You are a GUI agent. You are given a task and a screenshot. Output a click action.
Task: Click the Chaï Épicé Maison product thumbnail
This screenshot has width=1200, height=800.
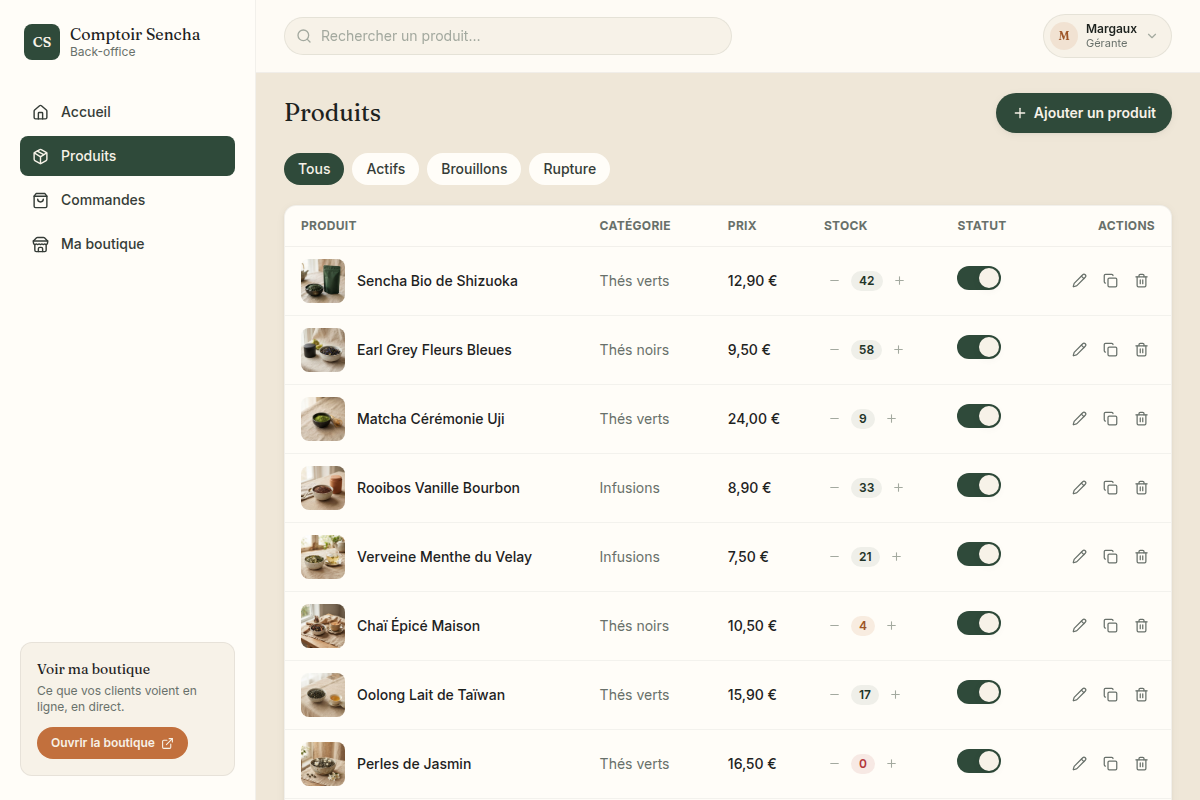[323, 626]
